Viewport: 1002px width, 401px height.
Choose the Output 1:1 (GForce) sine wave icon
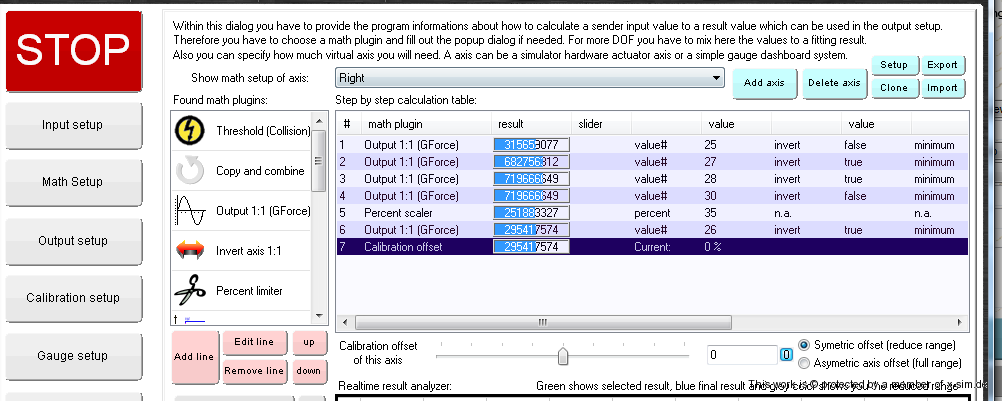pos(190,211)
